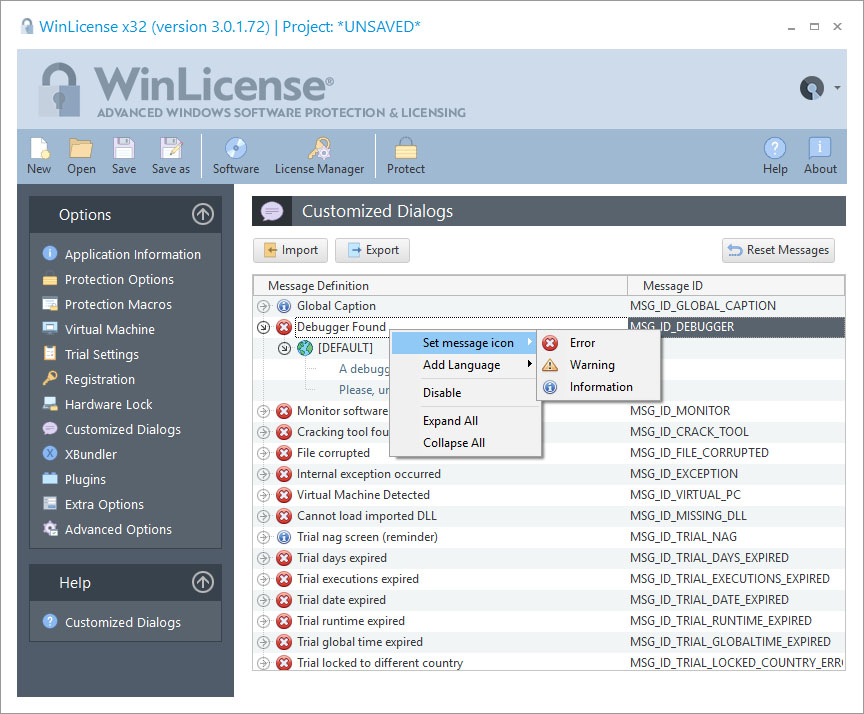The height and width of the screenshot is (714, 864).
Task: Choose Expand All in context menu
Action: pos(464,421)
